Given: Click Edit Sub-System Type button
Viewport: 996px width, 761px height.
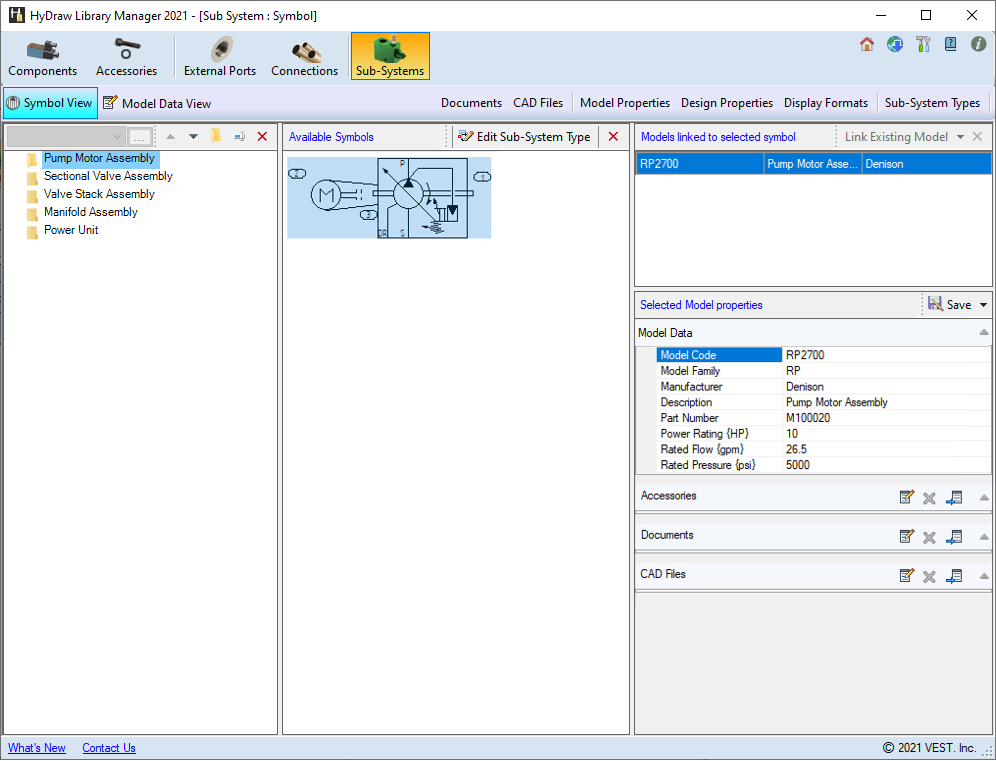Looking at the screenshot, I should [x=525, y=137].
